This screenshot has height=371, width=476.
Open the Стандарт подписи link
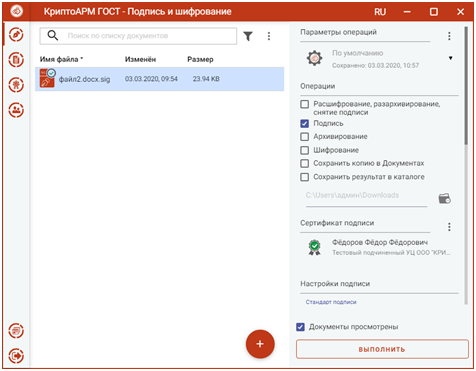(x=331, y=302)
